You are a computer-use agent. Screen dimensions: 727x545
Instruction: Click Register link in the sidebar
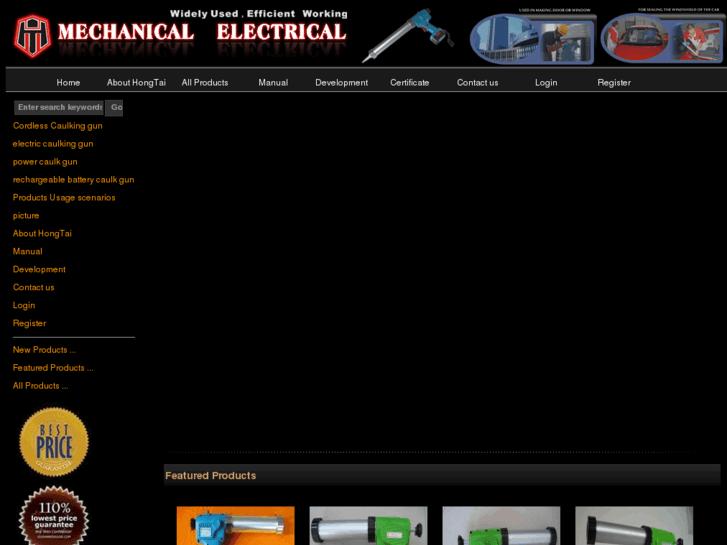(29, 323)
